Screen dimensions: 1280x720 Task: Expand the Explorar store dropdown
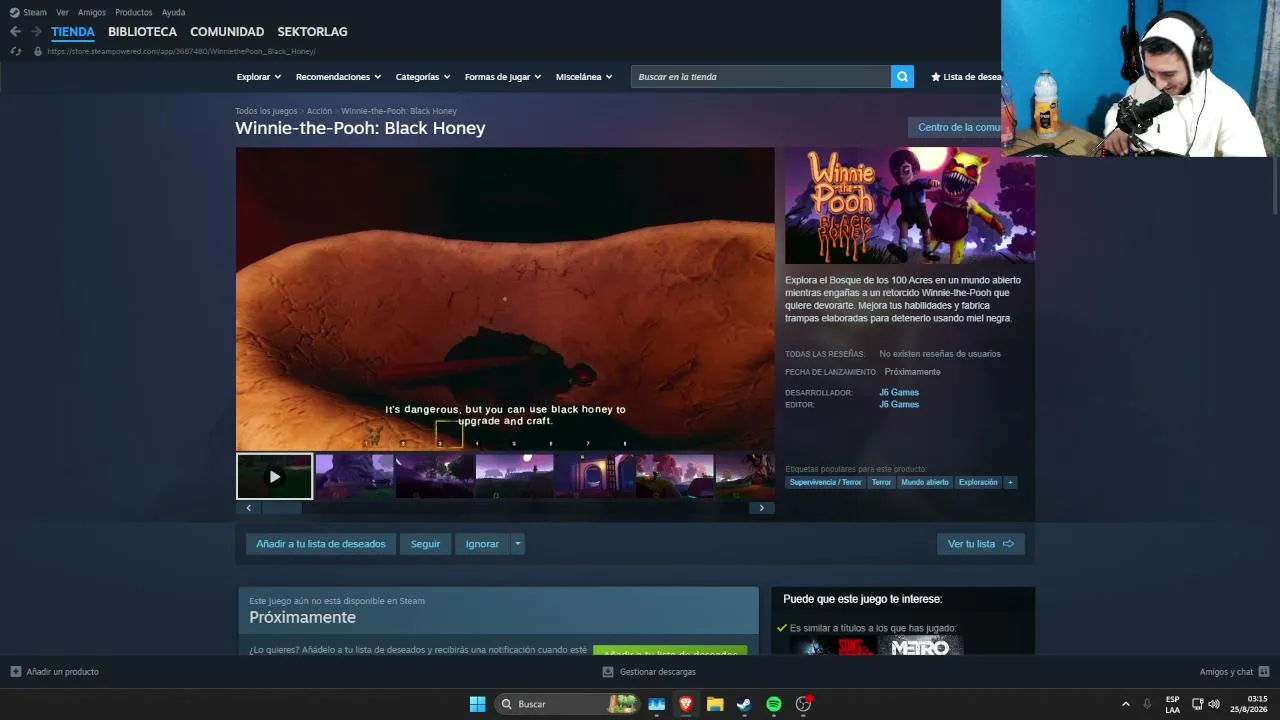259,77
